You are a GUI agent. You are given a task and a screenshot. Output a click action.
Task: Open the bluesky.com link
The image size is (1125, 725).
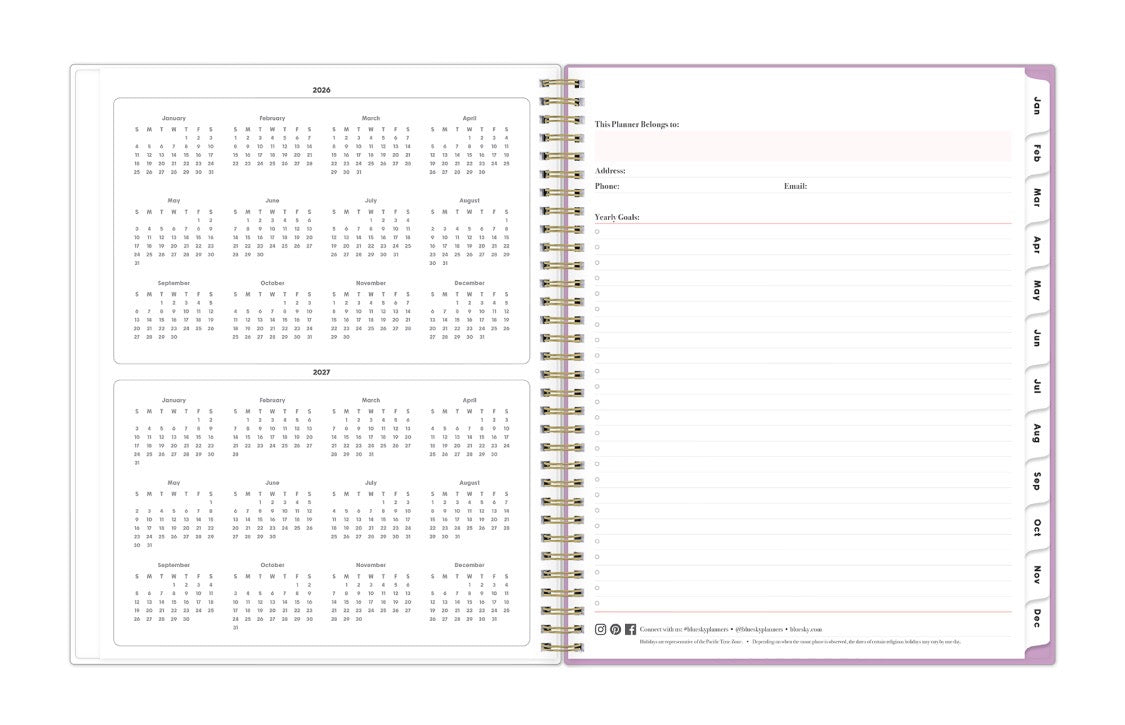tap(807, 628)
